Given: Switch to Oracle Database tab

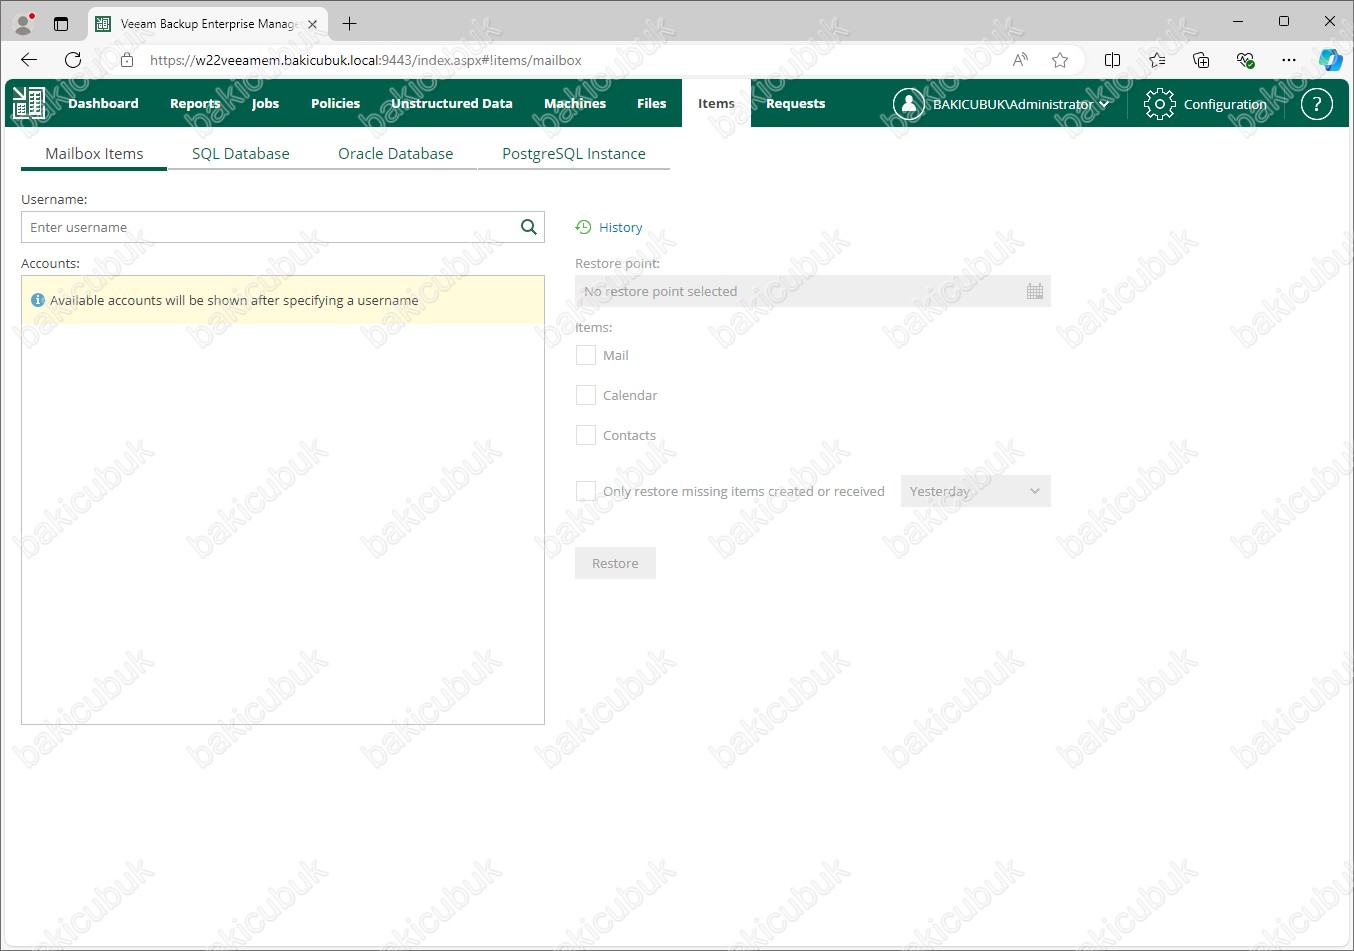Looking at the screenshot, I should [x=396, y=154].
